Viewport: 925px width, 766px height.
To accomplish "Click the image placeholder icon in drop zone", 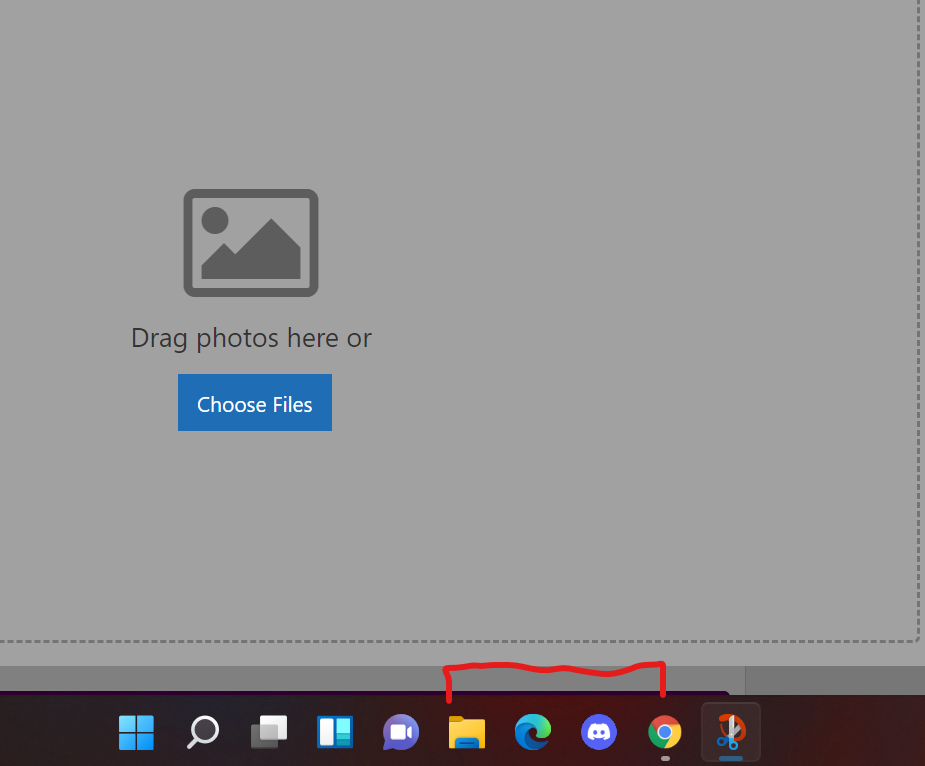I will (251, 243).
